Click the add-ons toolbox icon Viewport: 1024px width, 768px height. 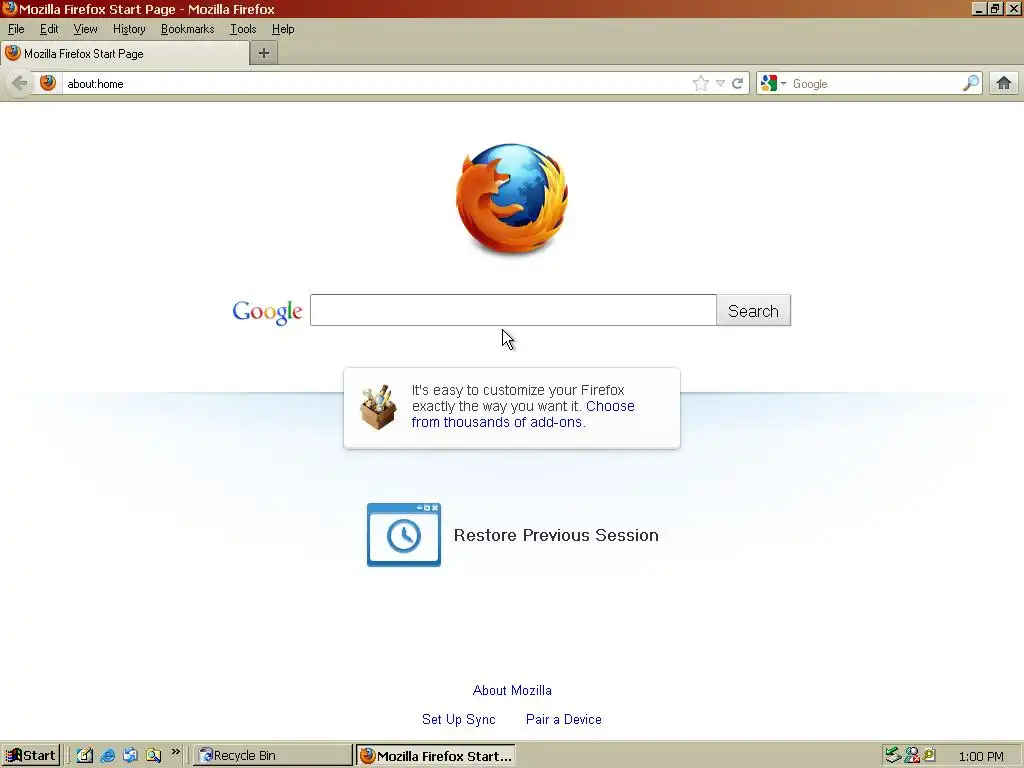tap(378, 407)
